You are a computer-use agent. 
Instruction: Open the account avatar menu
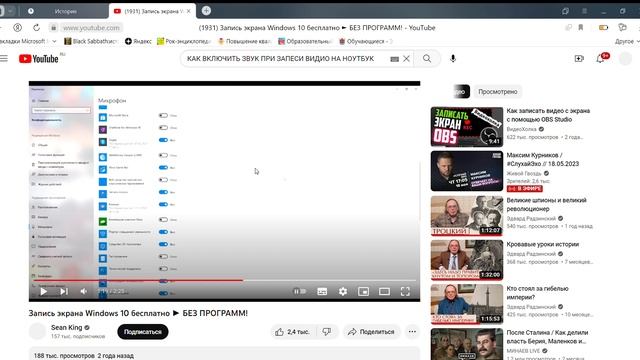tap(625, 59)
